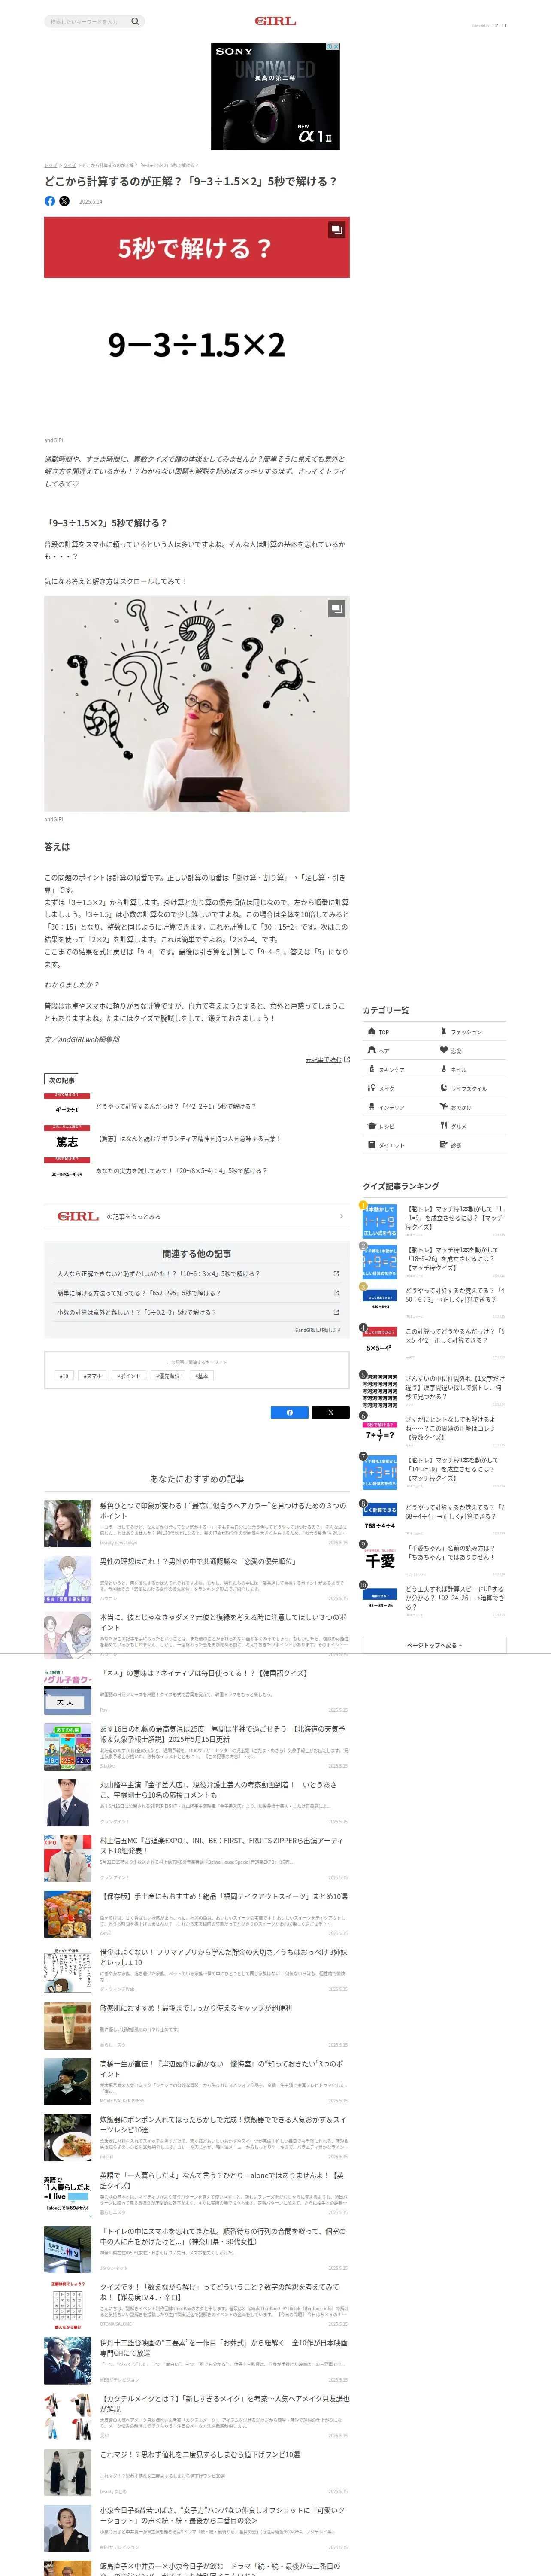Viewport: 551px width, 2576px height.
Task: Open gallery icon on the 5秒で解ける banner
Action: [337, 230]
